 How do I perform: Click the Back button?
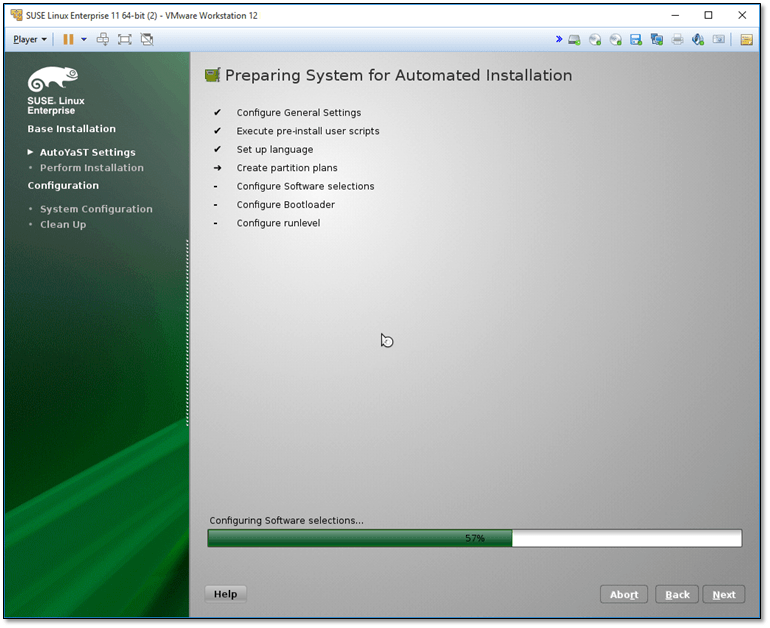tap(677, 595)
